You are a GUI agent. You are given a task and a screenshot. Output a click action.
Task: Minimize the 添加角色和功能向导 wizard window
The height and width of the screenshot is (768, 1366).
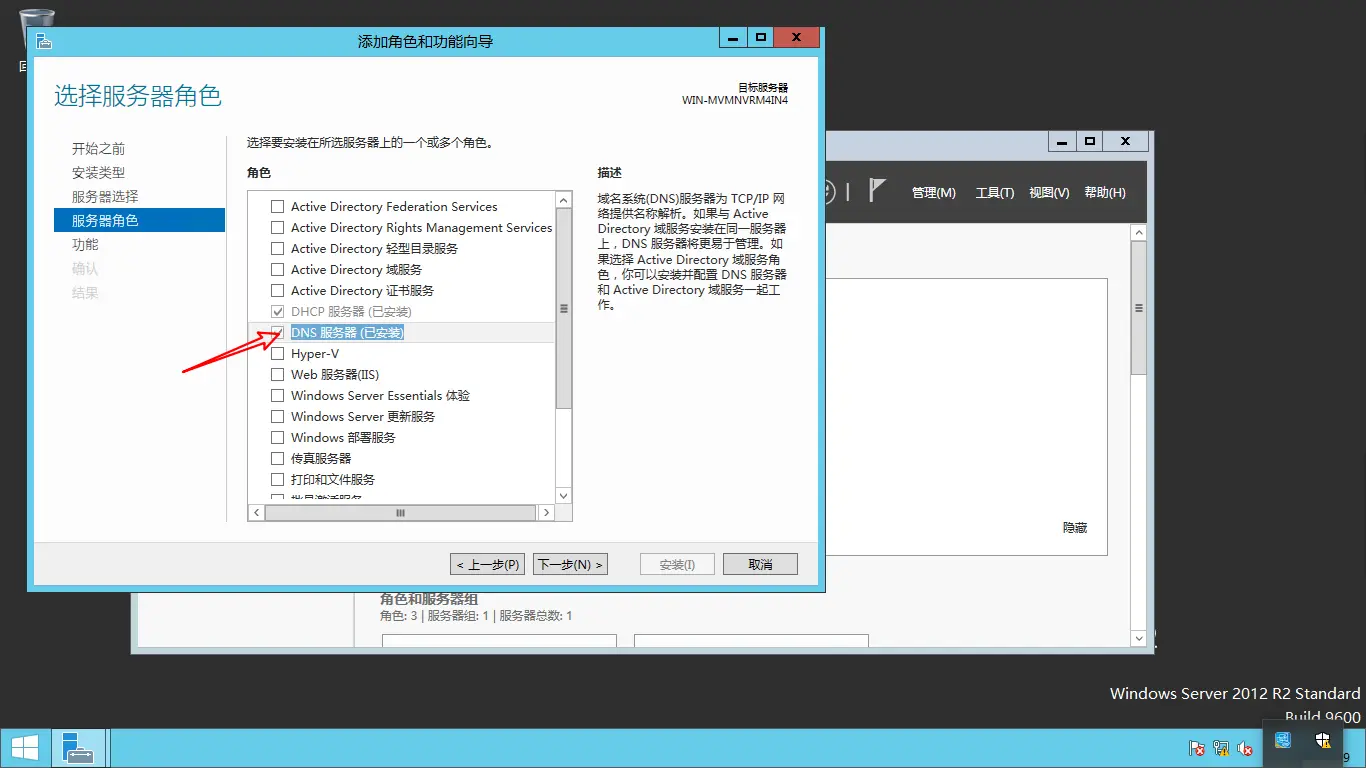point(733,37)
